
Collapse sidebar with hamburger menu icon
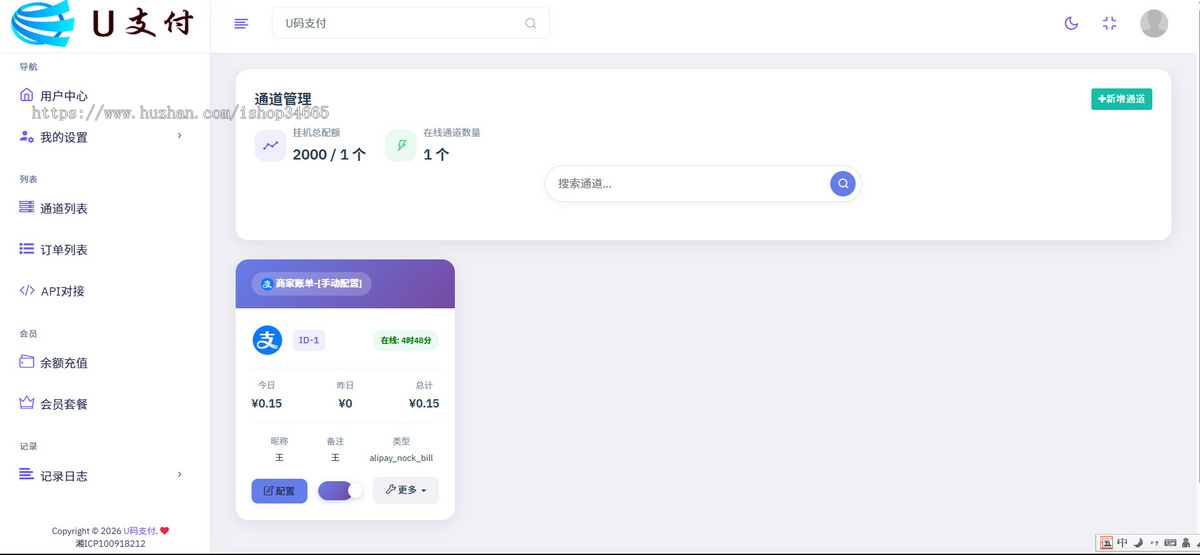point(241,23)
